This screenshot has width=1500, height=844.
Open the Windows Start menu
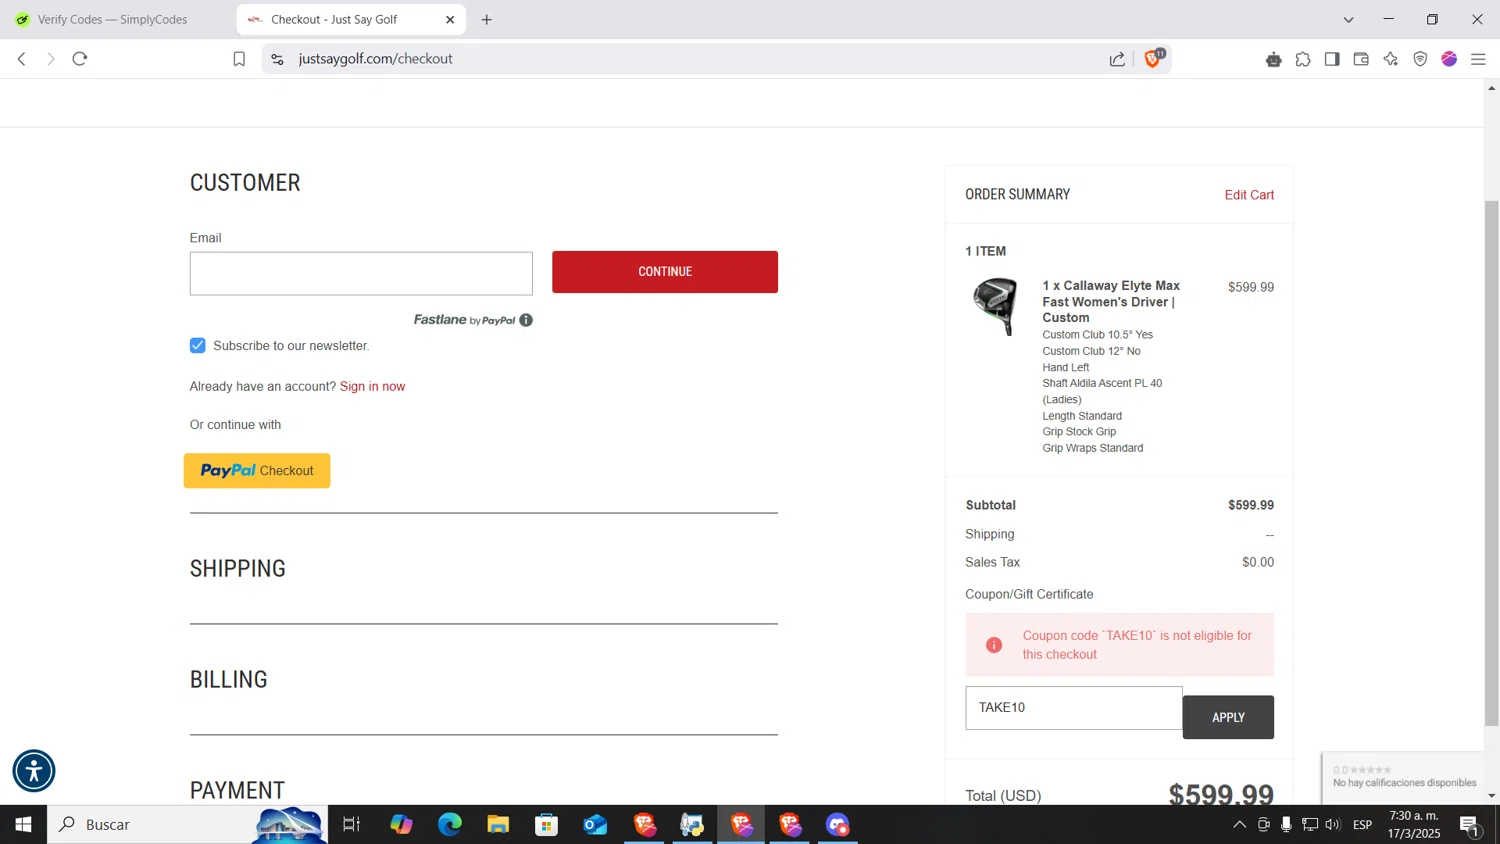pos(23,825)
